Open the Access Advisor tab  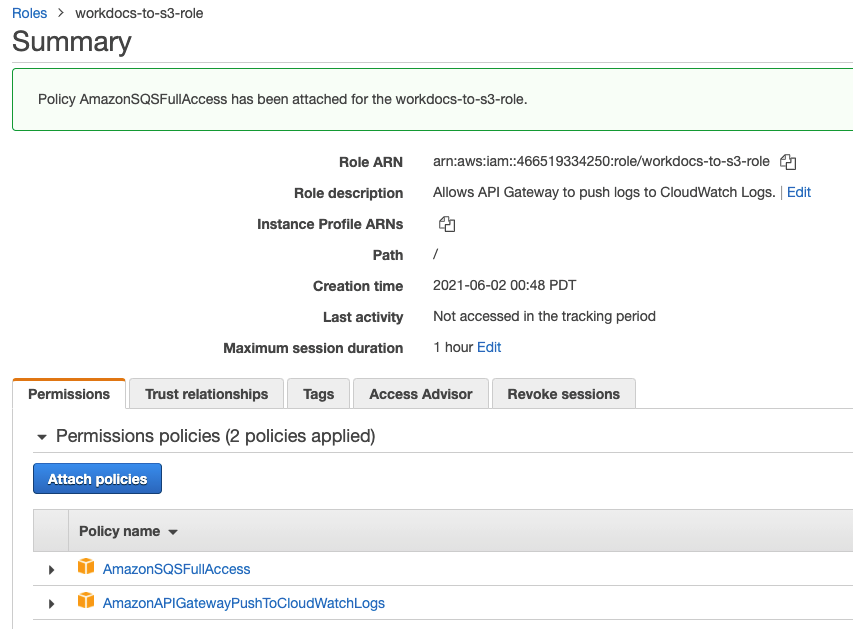pyautogui.click(x=420, y=394)
